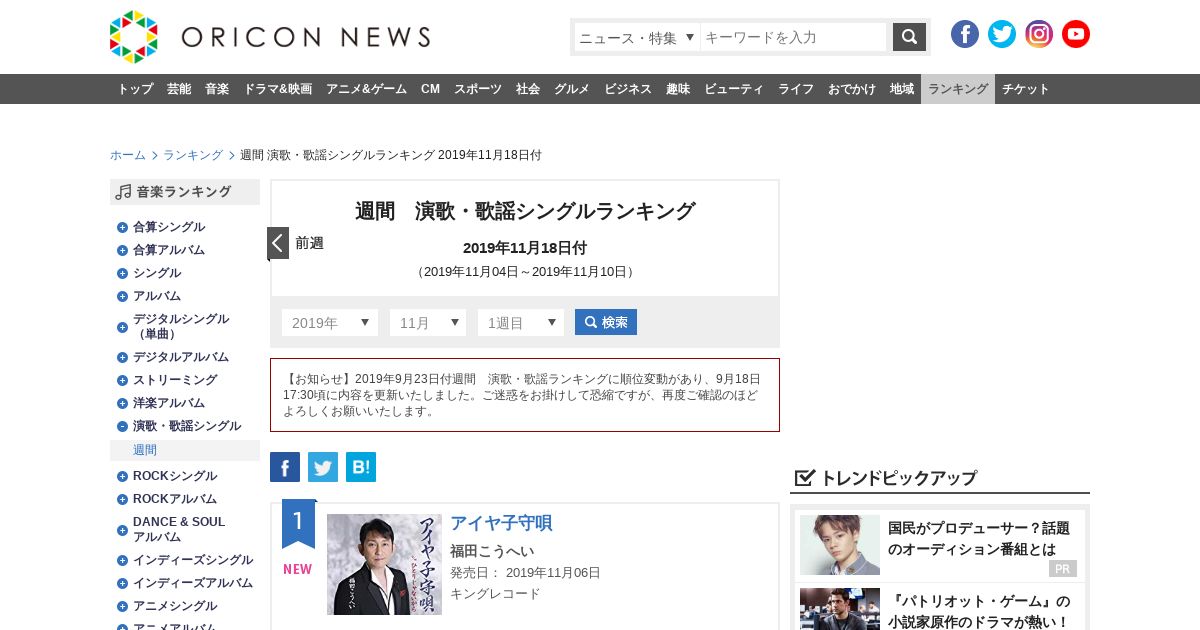Image resolution: width=1200 pixels, height=630 pixels.
Task: Expand the 合算アルバム plus icon
Action: pyautogui.click(x=122, y=250)
